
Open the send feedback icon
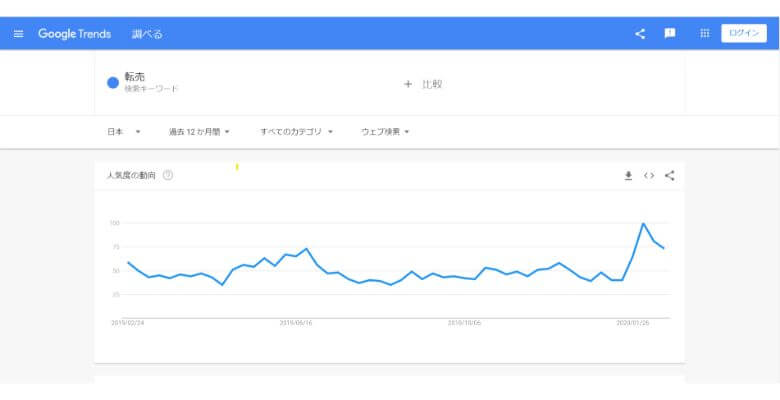(x=670, y=33)
